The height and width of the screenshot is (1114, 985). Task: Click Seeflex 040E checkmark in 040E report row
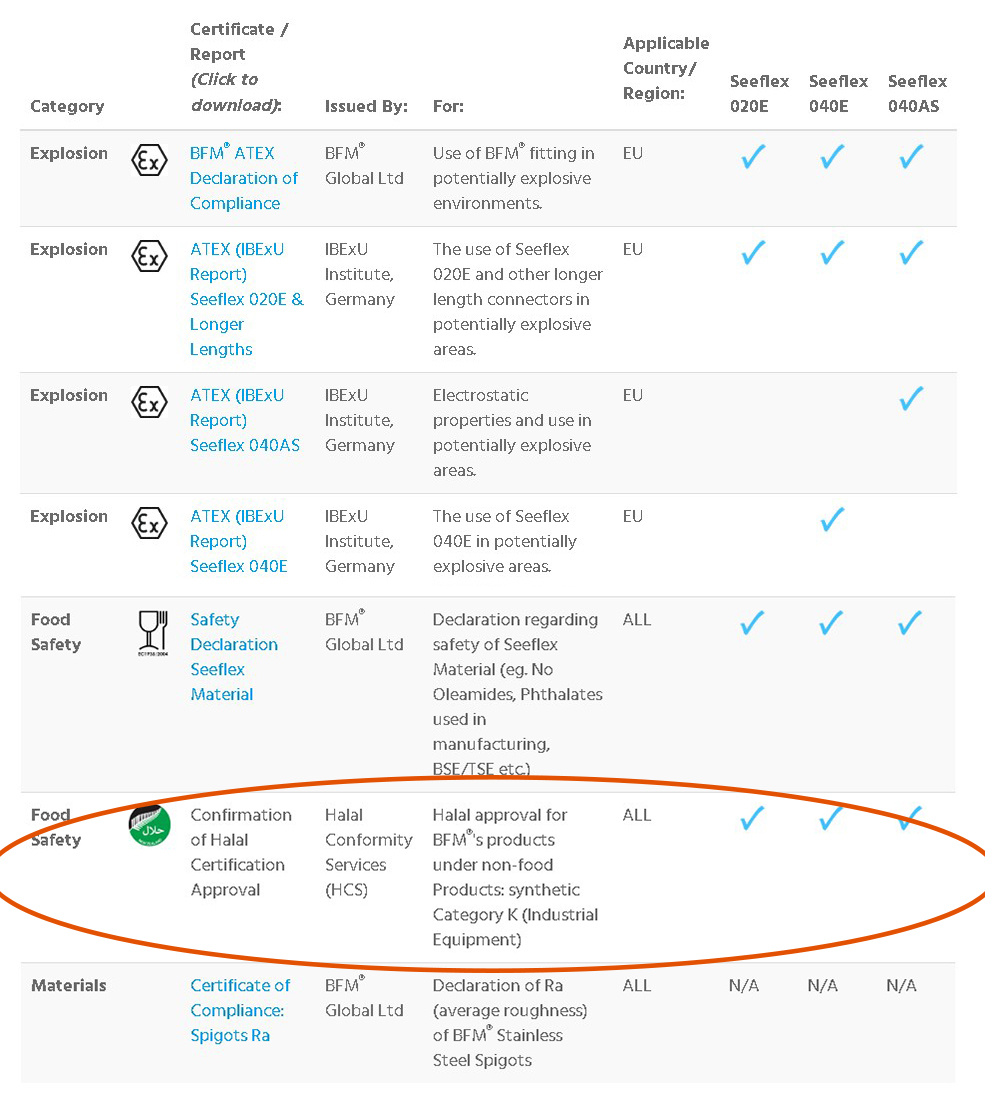point(832,520)
